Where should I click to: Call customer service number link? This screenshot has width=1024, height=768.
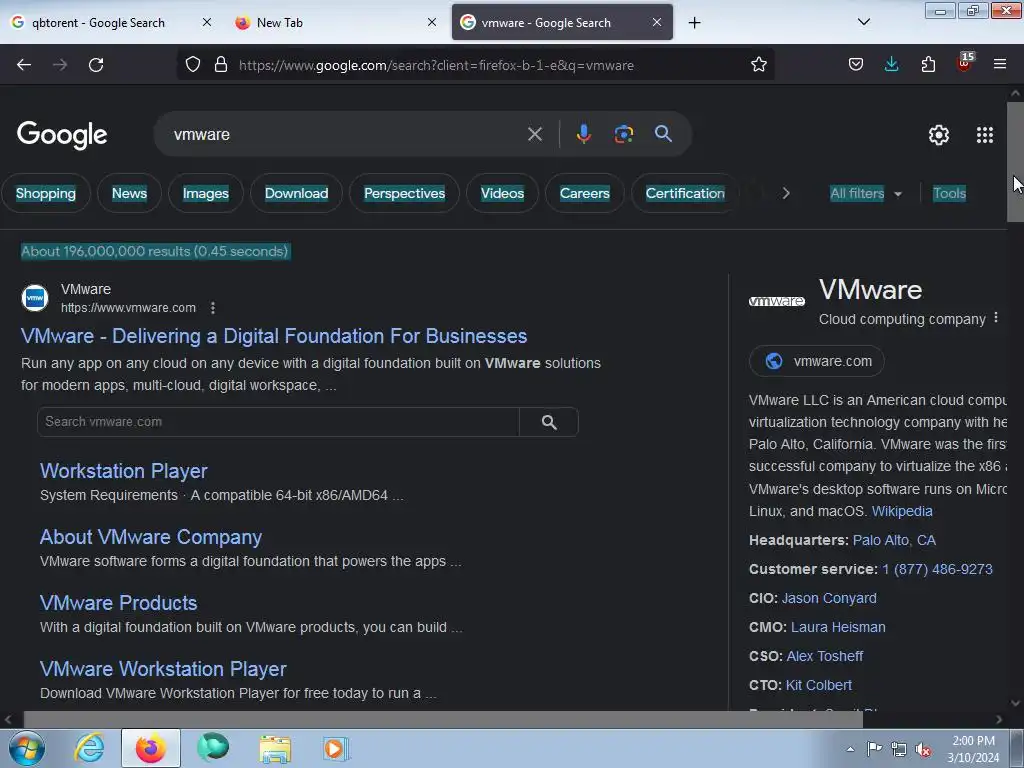pos(937,569)
